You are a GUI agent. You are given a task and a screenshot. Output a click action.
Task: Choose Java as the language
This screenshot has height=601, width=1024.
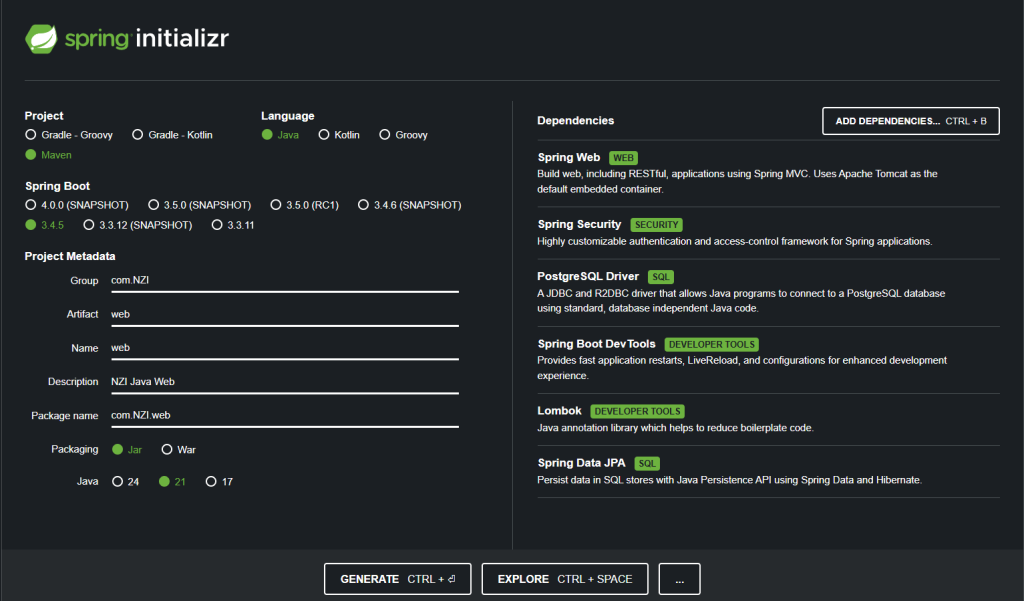[x=280, y=135]
